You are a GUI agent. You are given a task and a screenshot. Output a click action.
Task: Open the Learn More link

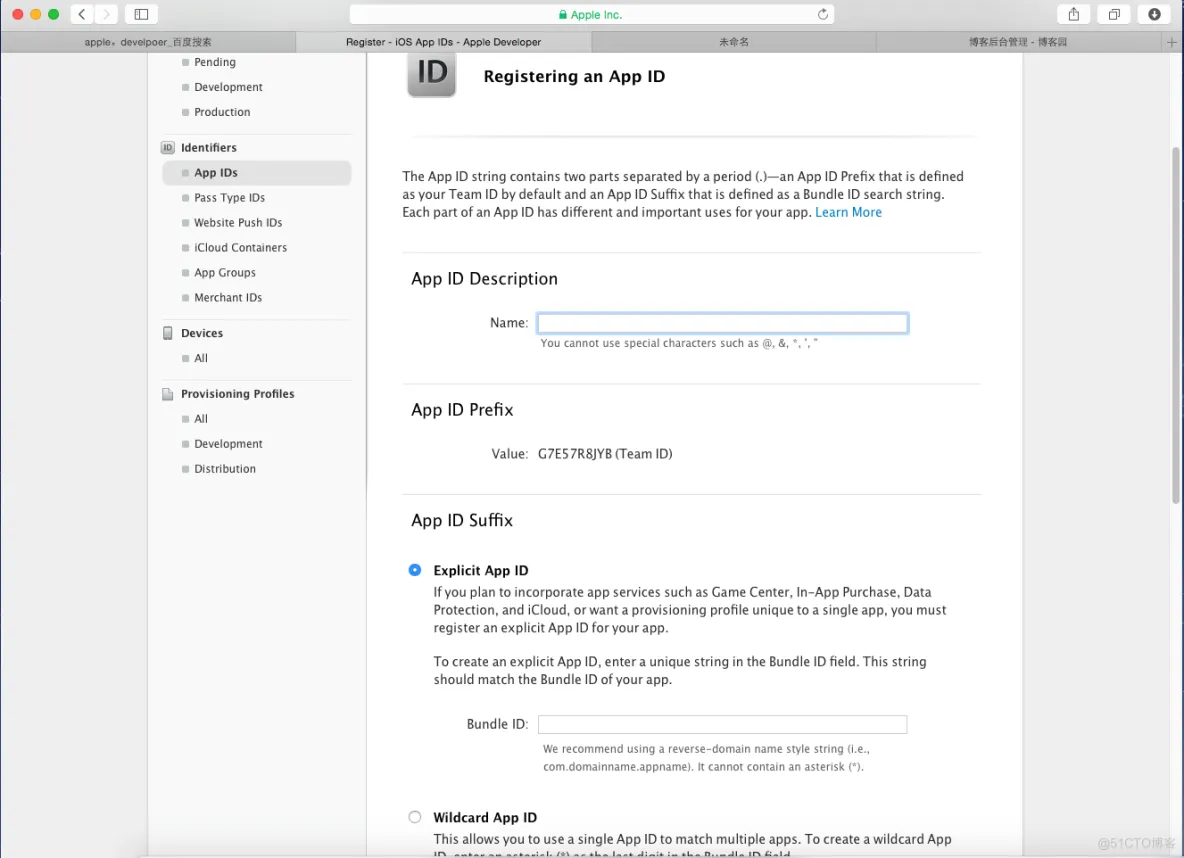(x=848, y=212)
